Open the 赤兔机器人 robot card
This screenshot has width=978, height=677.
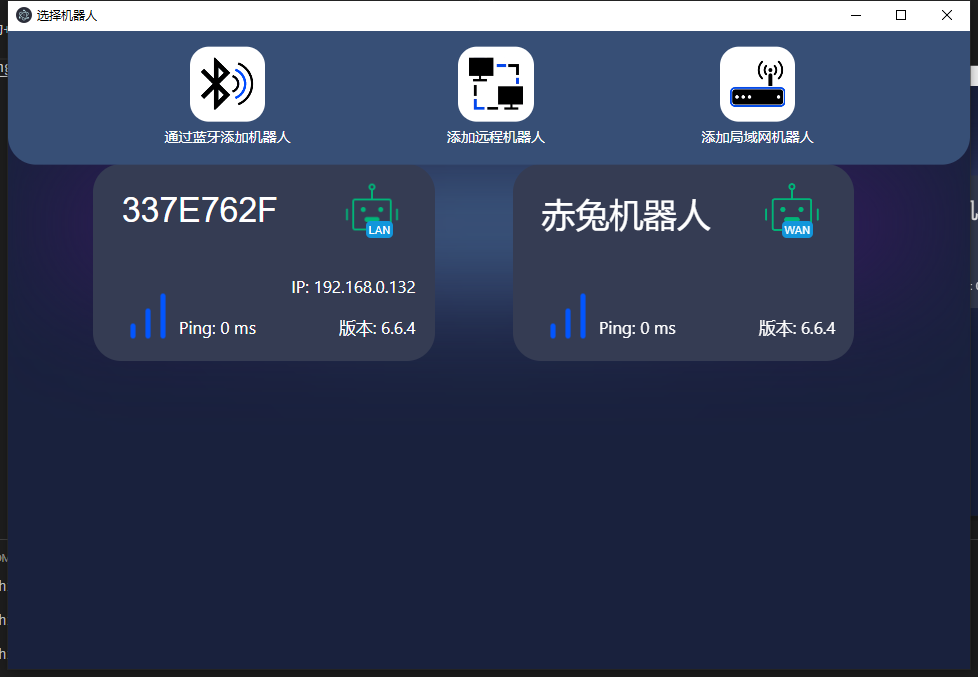tap(684, 263)
